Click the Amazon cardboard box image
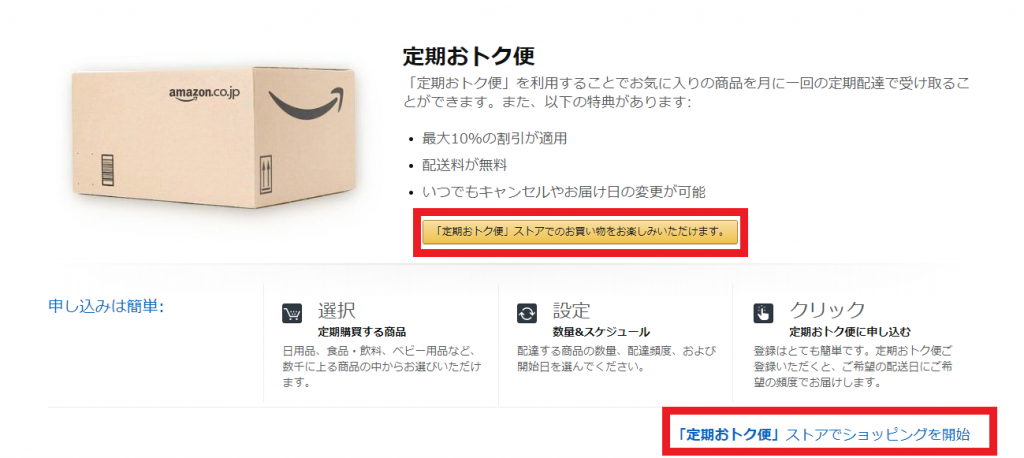This screenshot has width=1024, height=458. [214, 138]
